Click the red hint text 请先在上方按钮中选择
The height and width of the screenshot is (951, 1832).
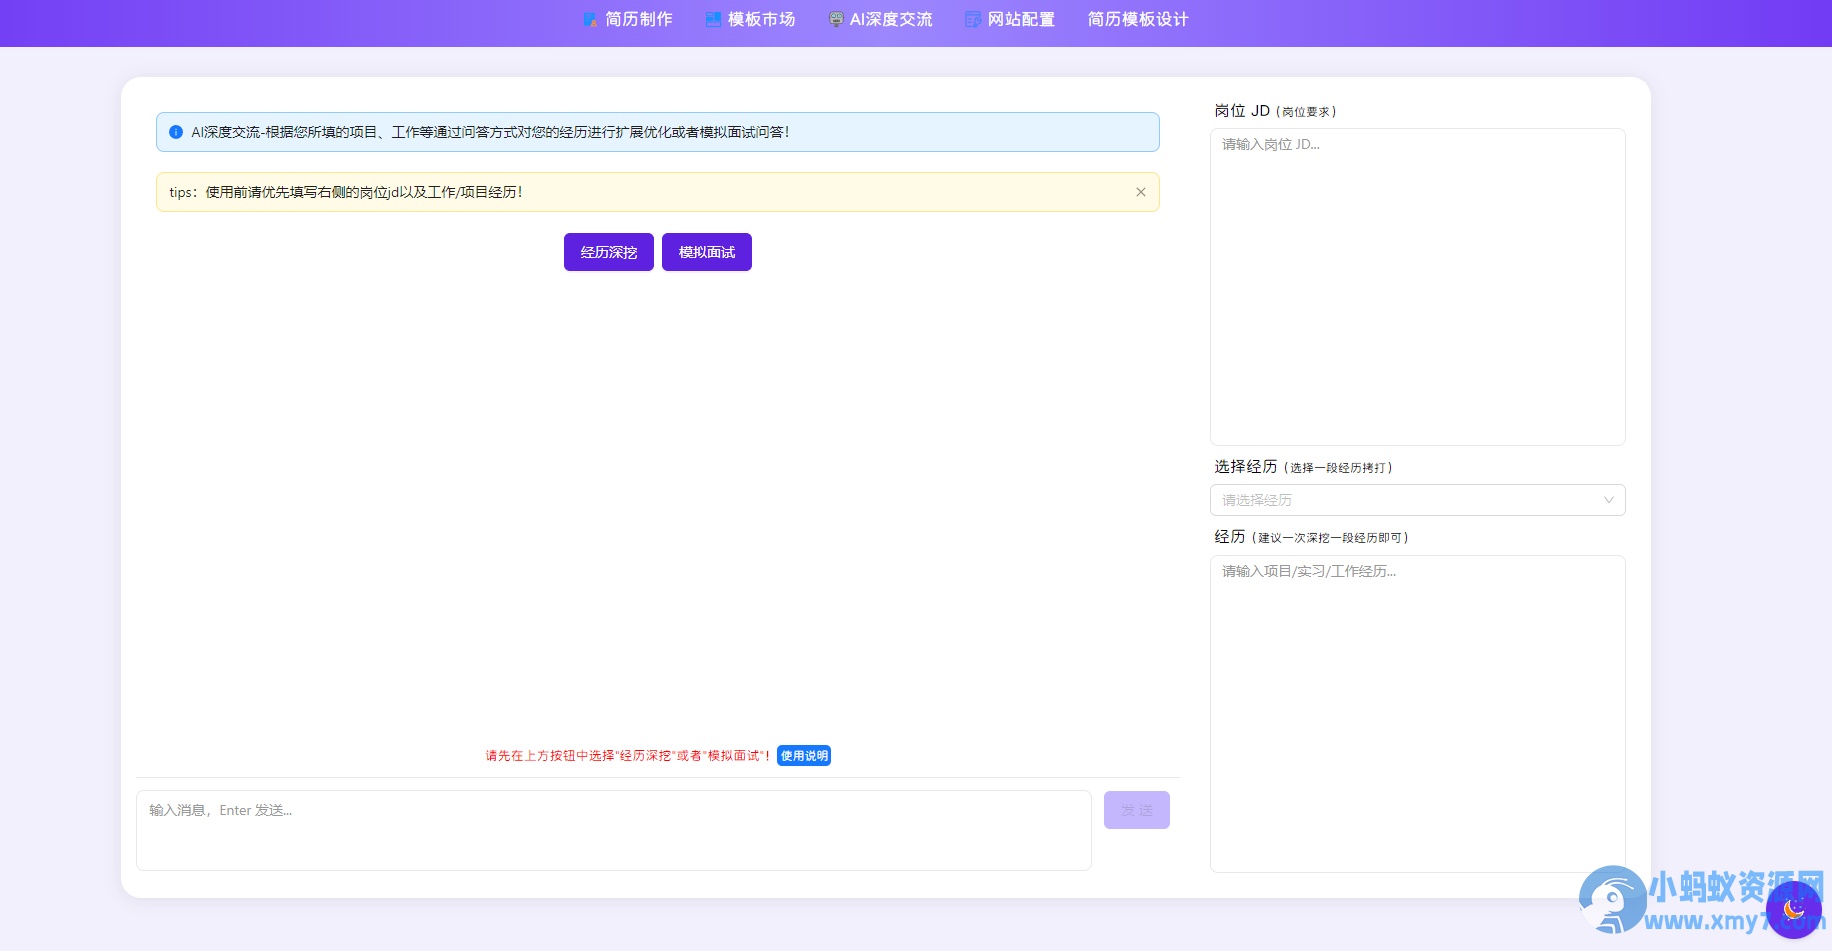[x=628, y=756]
